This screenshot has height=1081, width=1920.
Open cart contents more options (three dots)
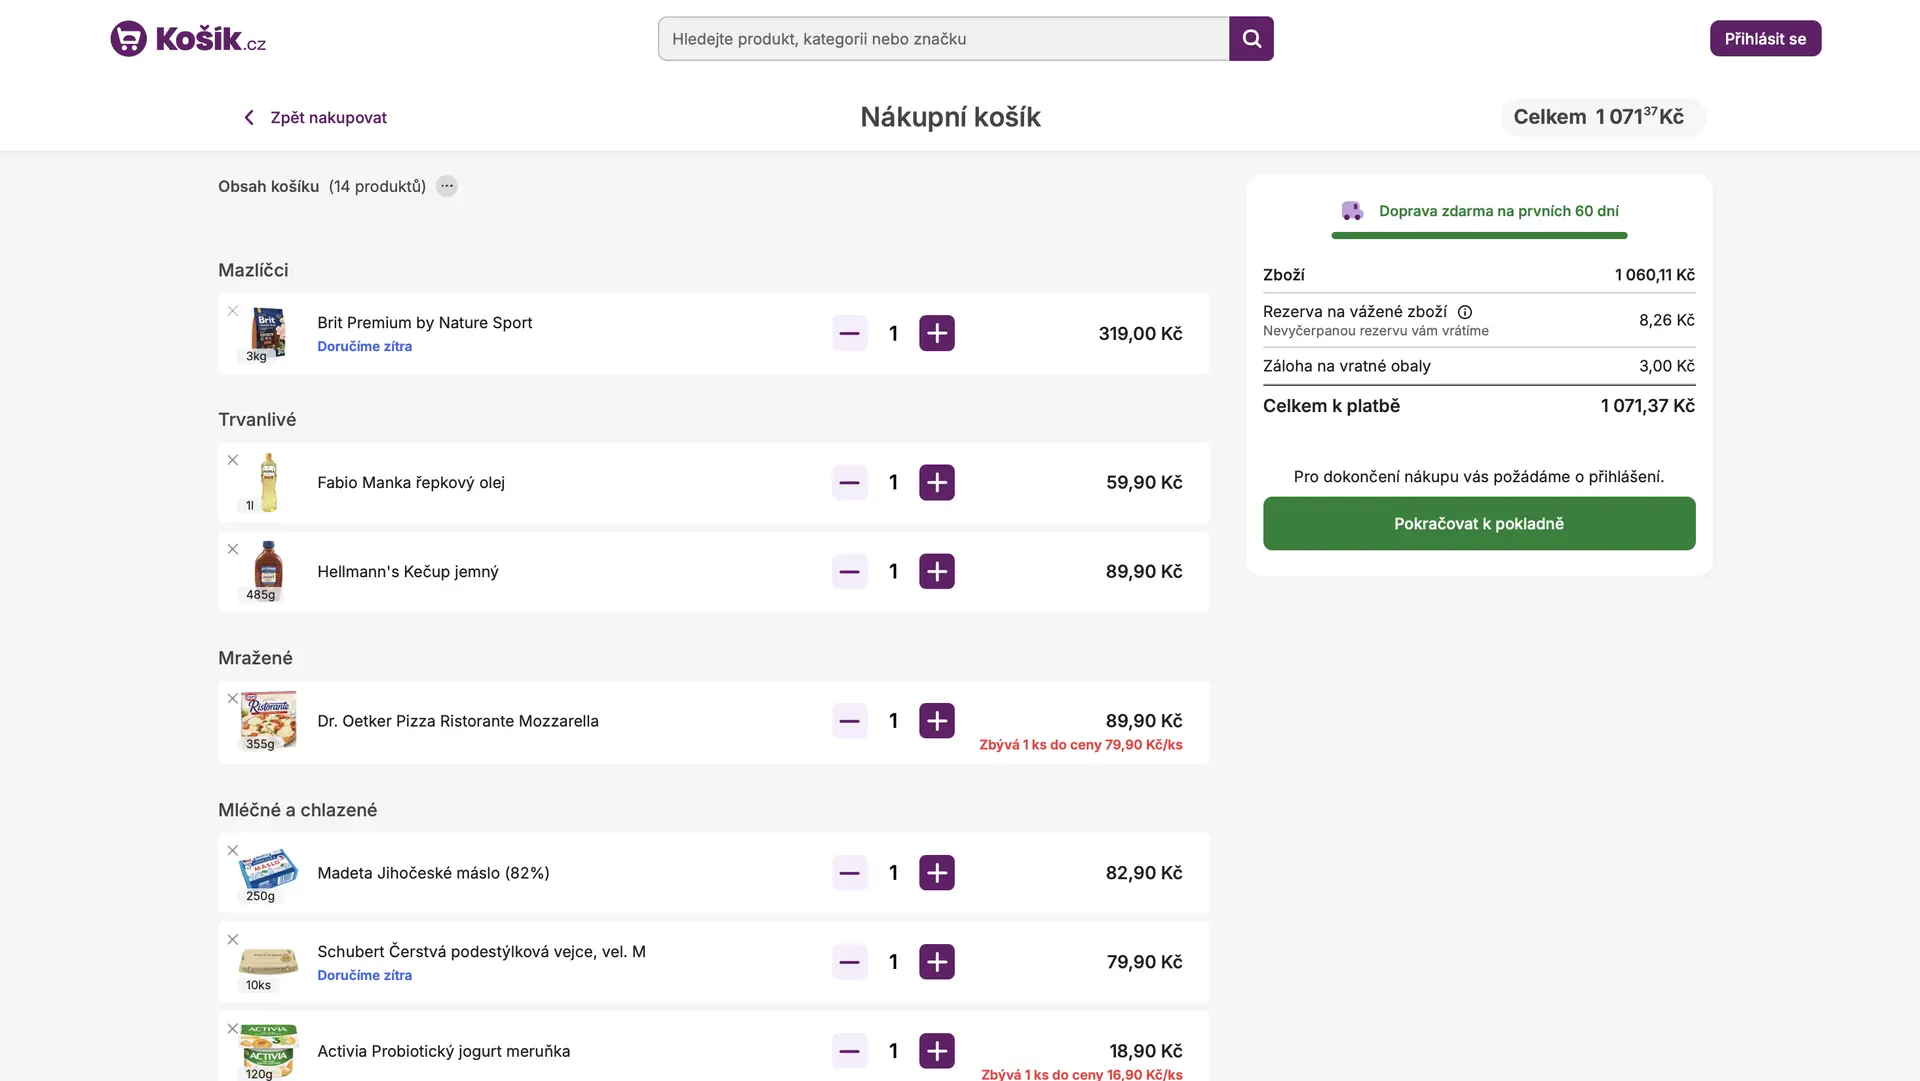tap(447, 186)
